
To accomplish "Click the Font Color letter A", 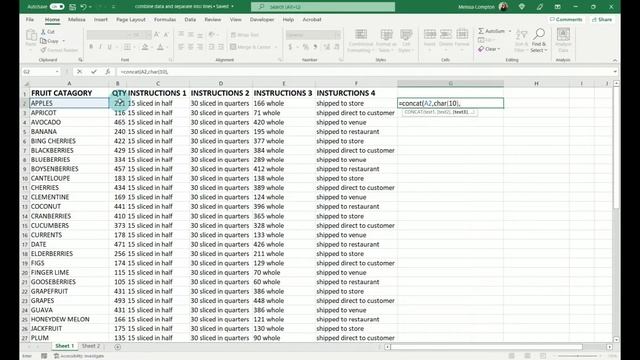I will tap(160, 47).
